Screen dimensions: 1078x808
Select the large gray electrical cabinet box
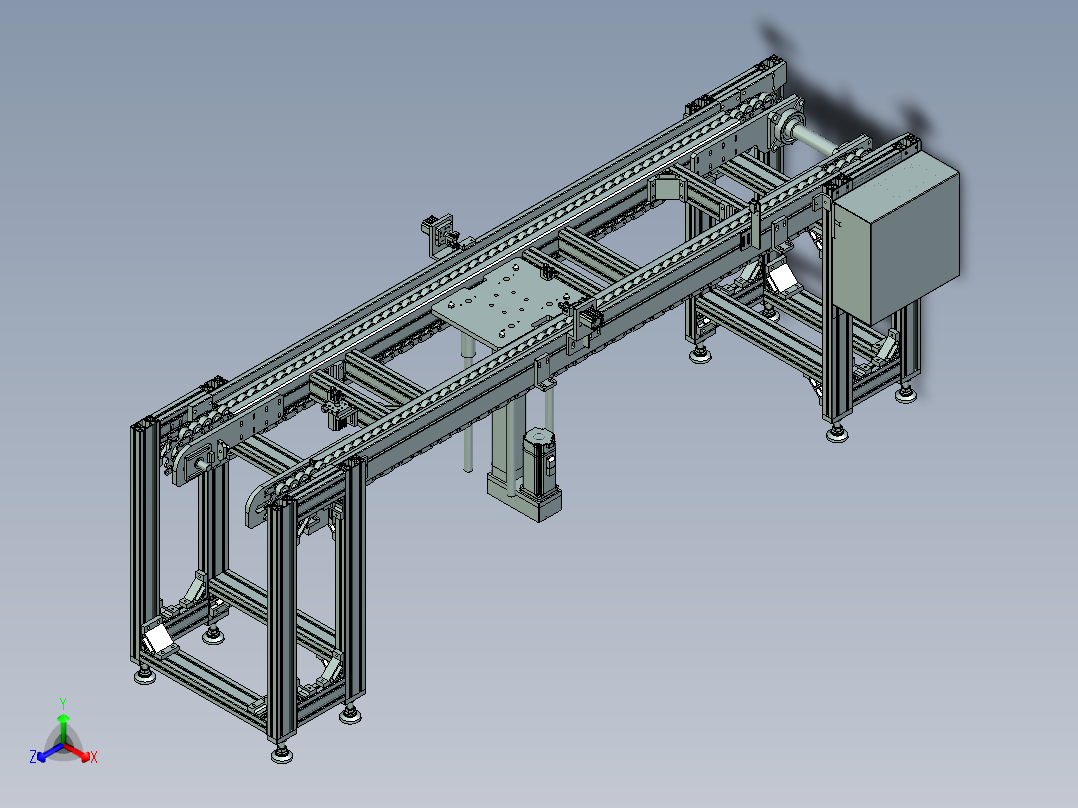[896, 239]
